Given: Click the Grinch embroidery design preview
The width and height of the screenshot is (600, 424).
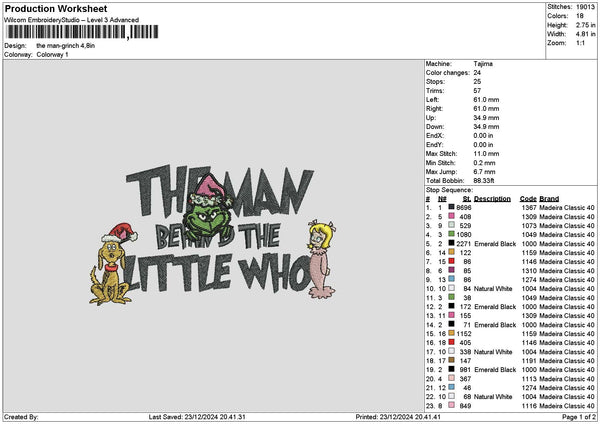Looking at the screenshot, I should (x=212, y=234).
